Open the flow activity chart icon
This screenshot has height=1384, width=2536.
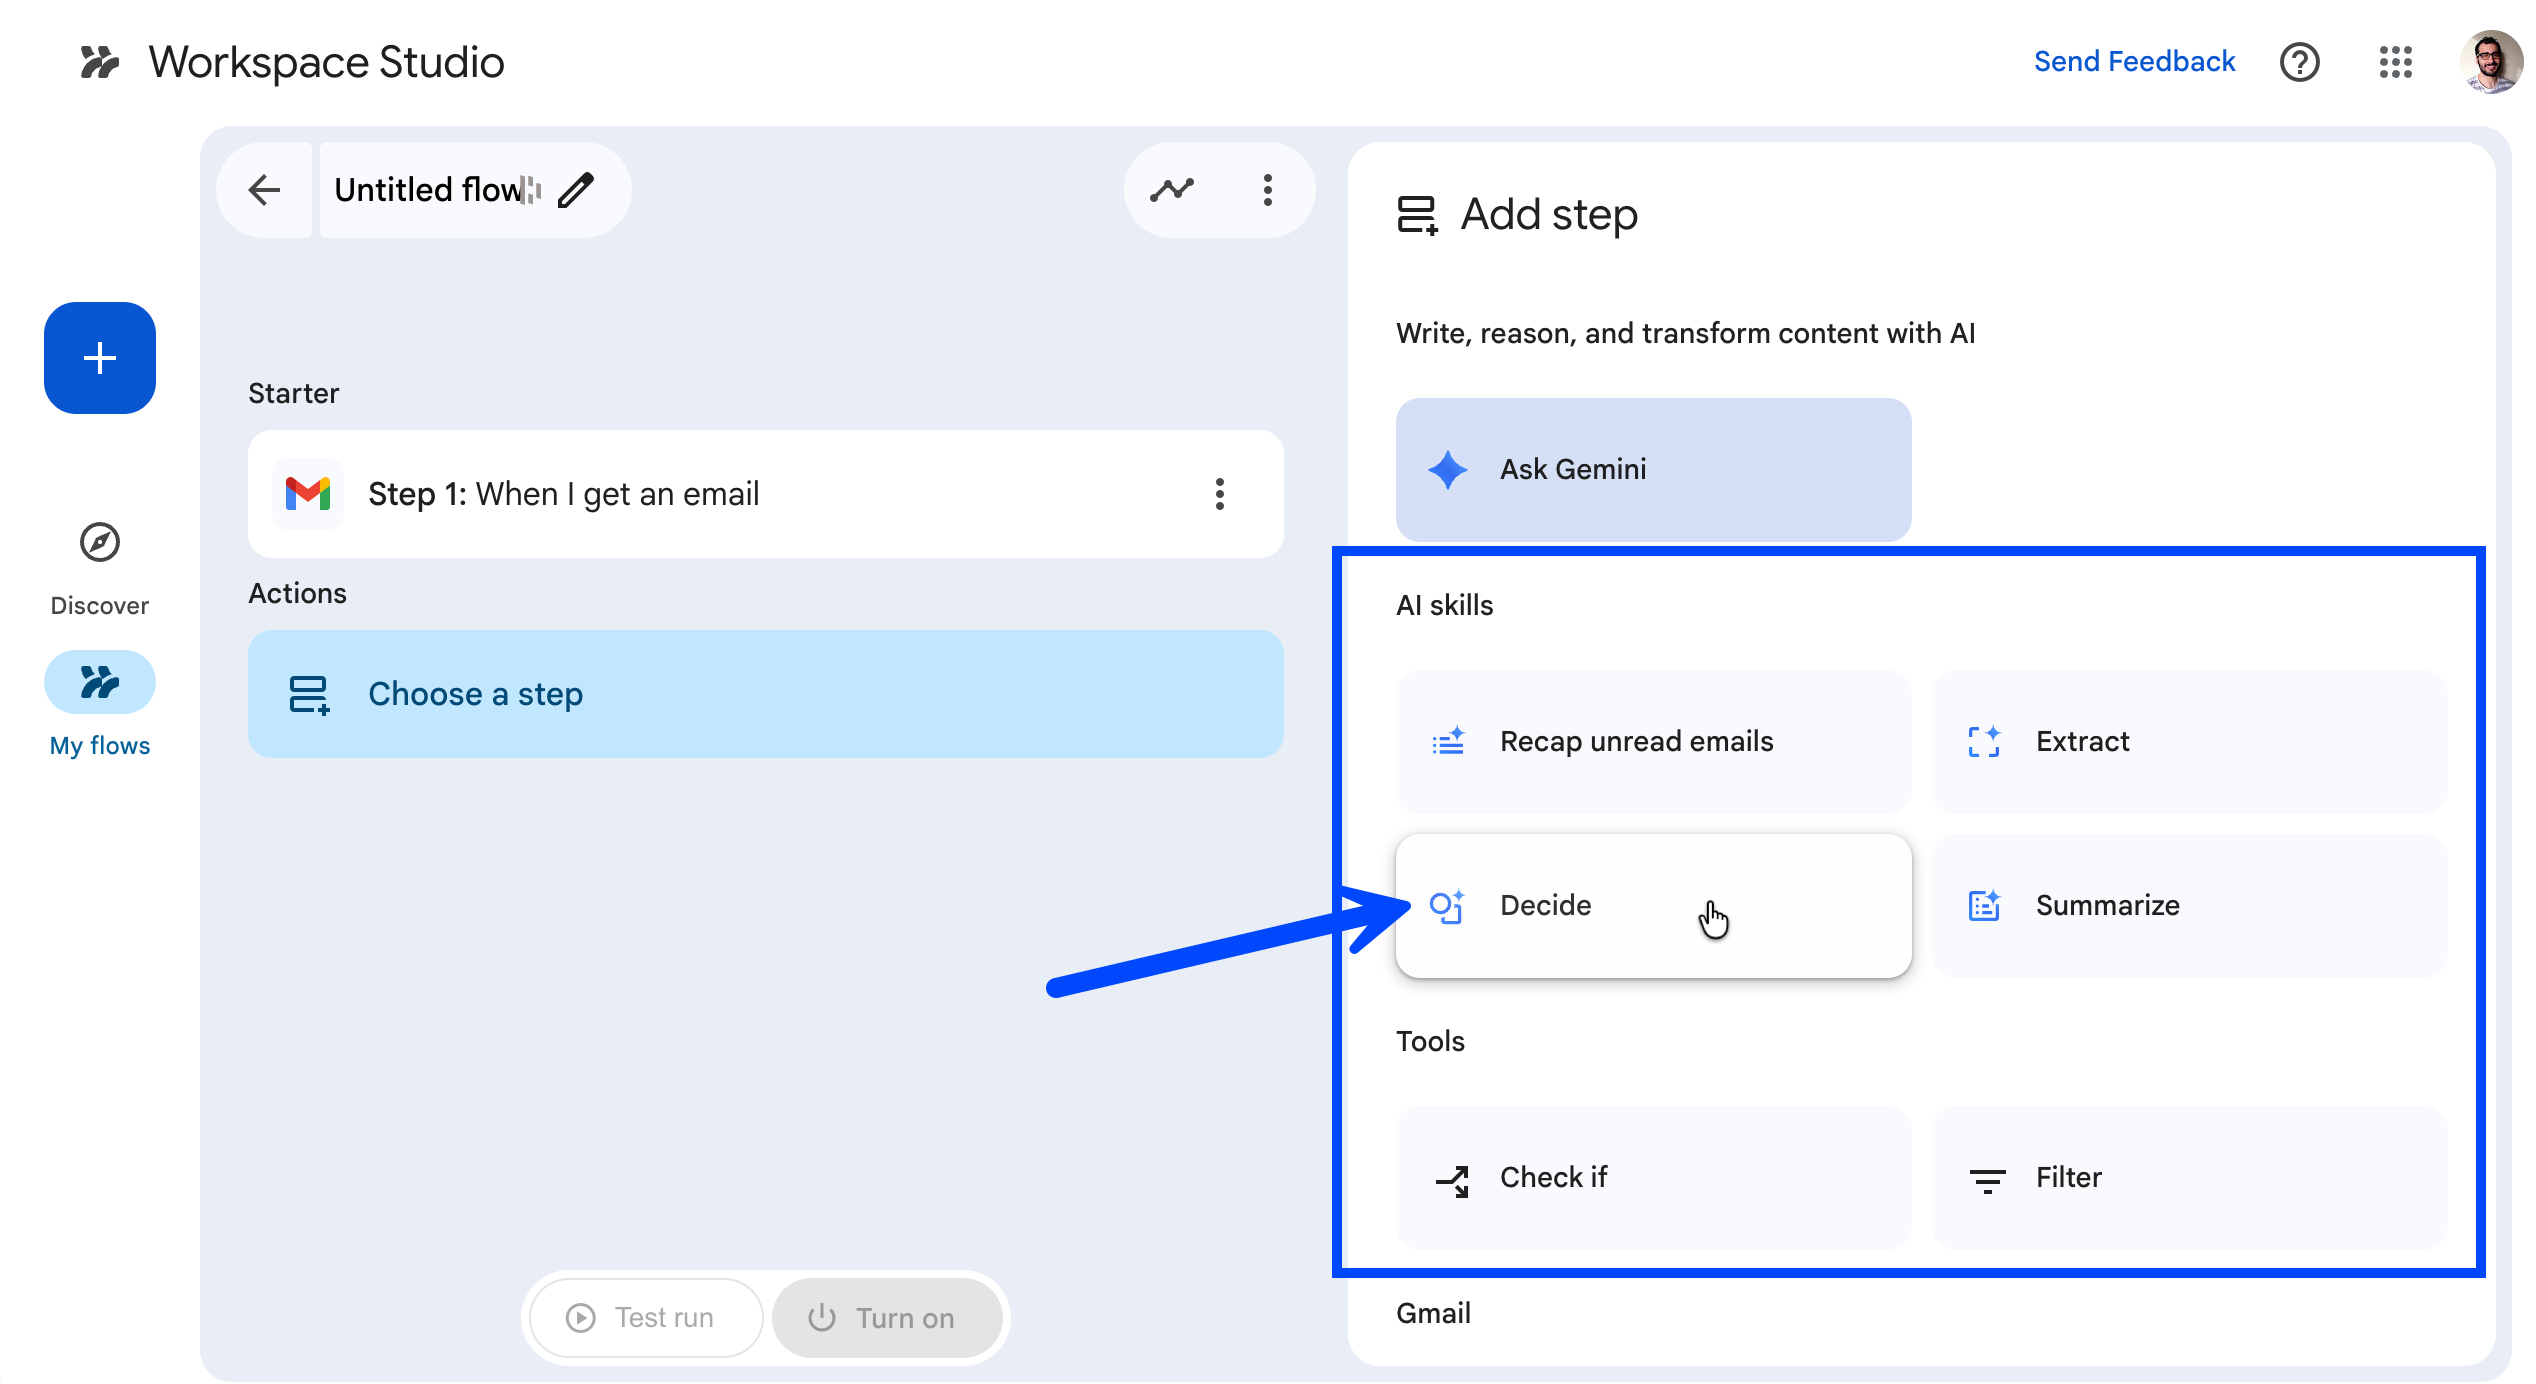(1172, 190)
